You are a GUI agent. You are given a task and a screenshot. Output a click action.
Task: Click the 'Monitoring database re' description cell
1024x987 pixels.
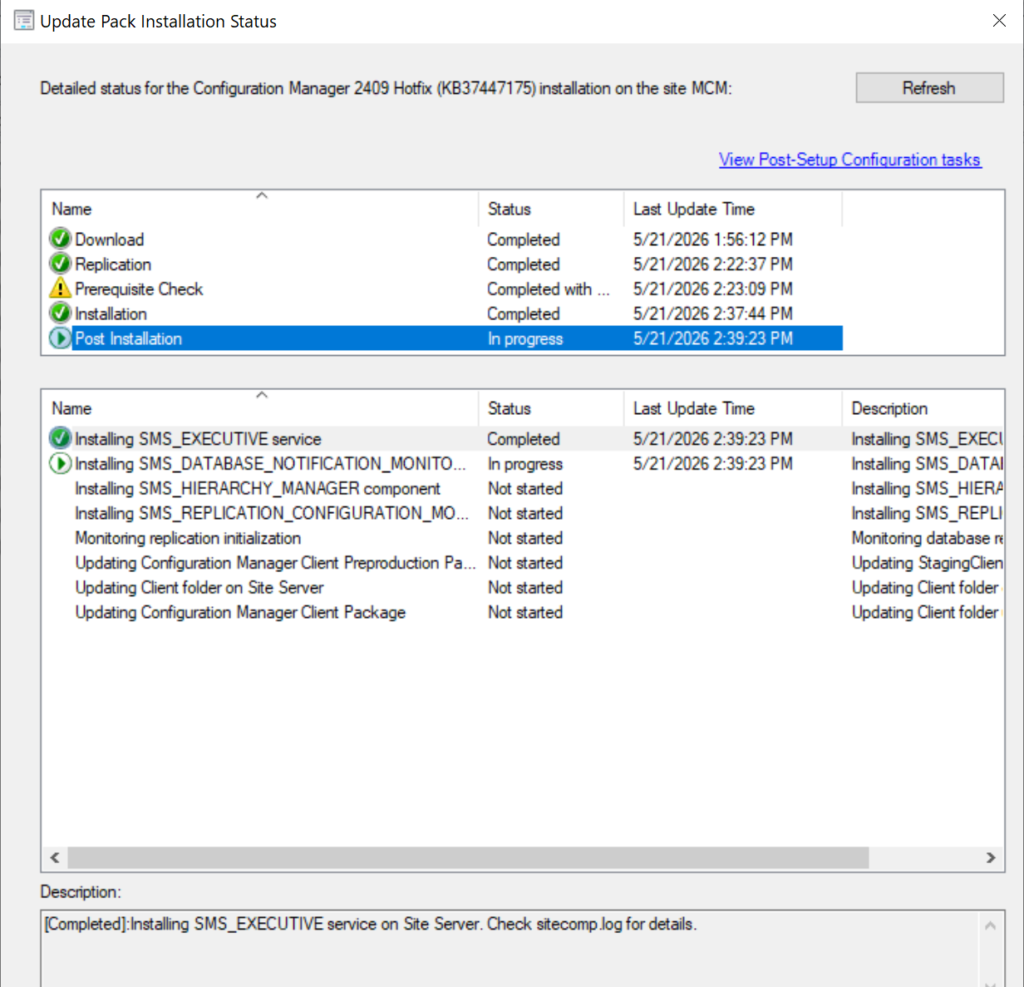point(927,538)
